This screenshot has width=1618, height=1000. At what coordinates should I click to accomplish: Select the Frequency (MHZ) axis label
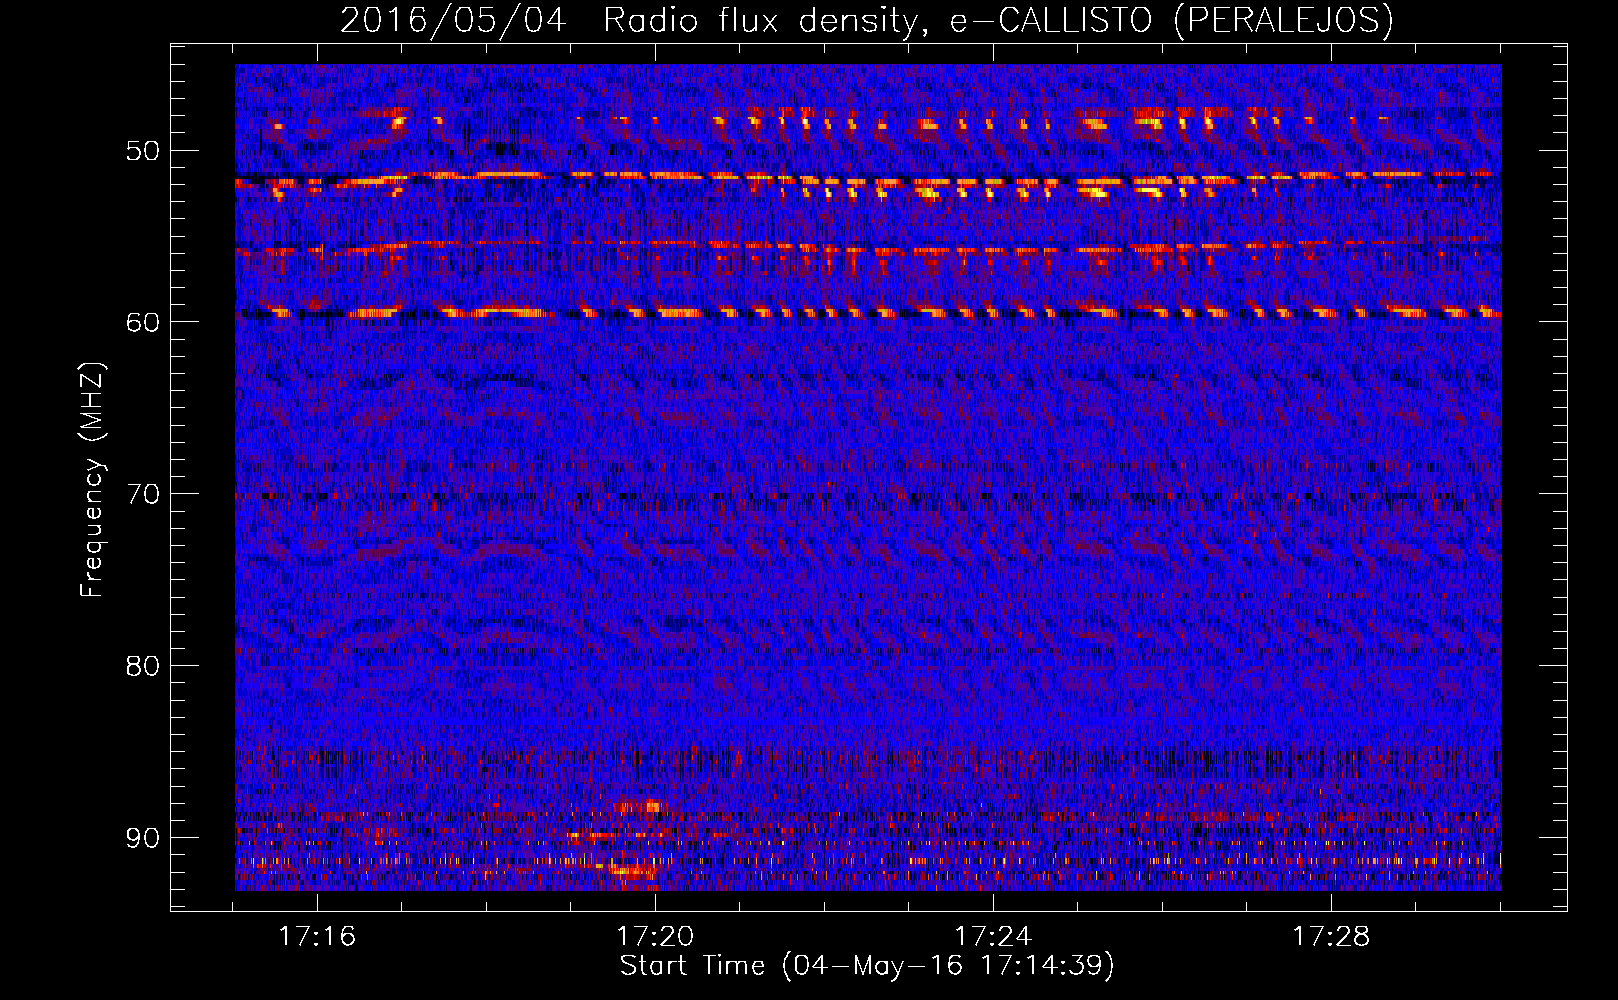click(92, 480)
